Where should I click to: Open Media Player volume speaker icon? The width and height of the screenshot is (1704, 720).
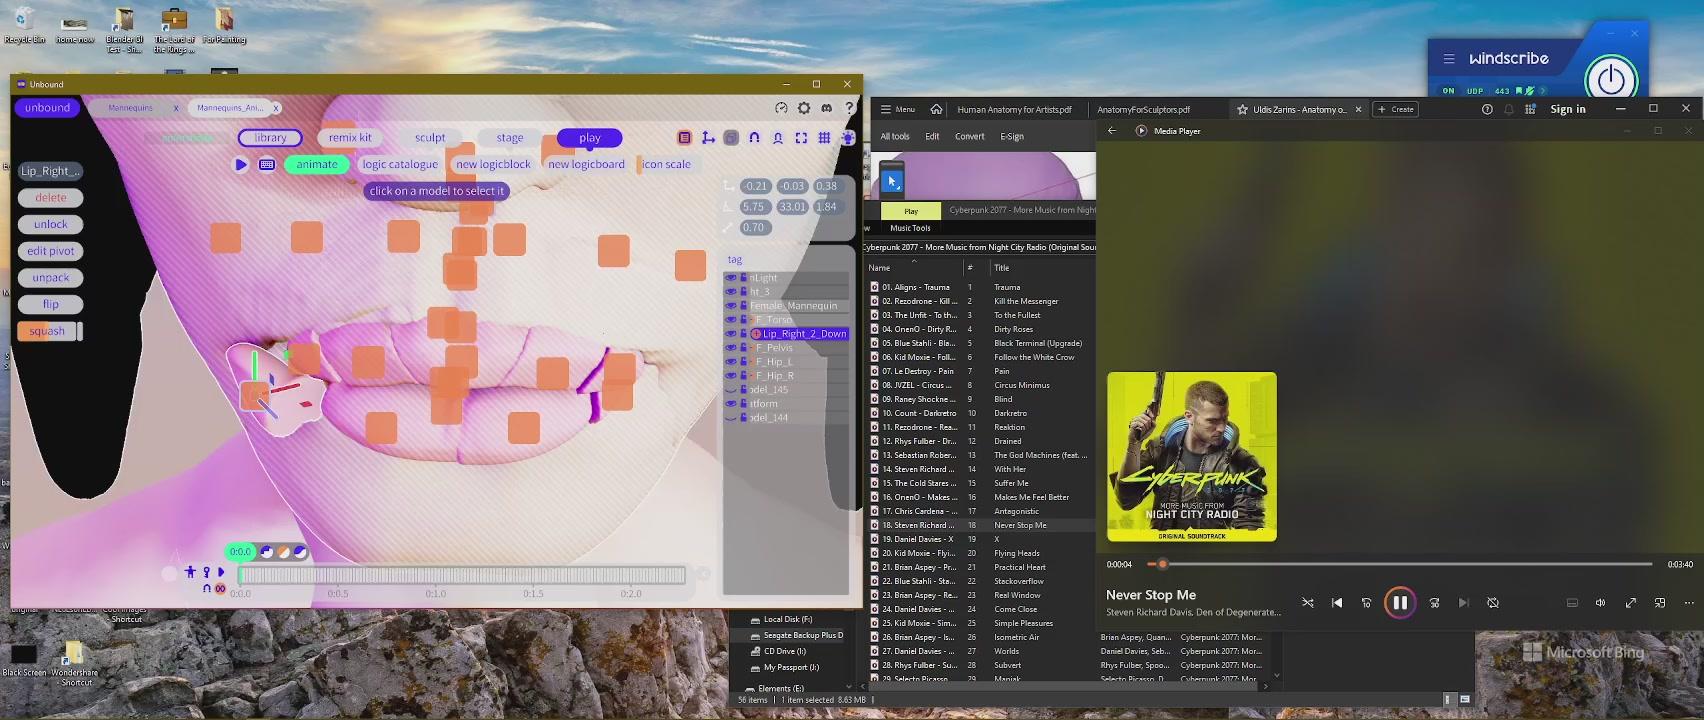(1601, 603)
